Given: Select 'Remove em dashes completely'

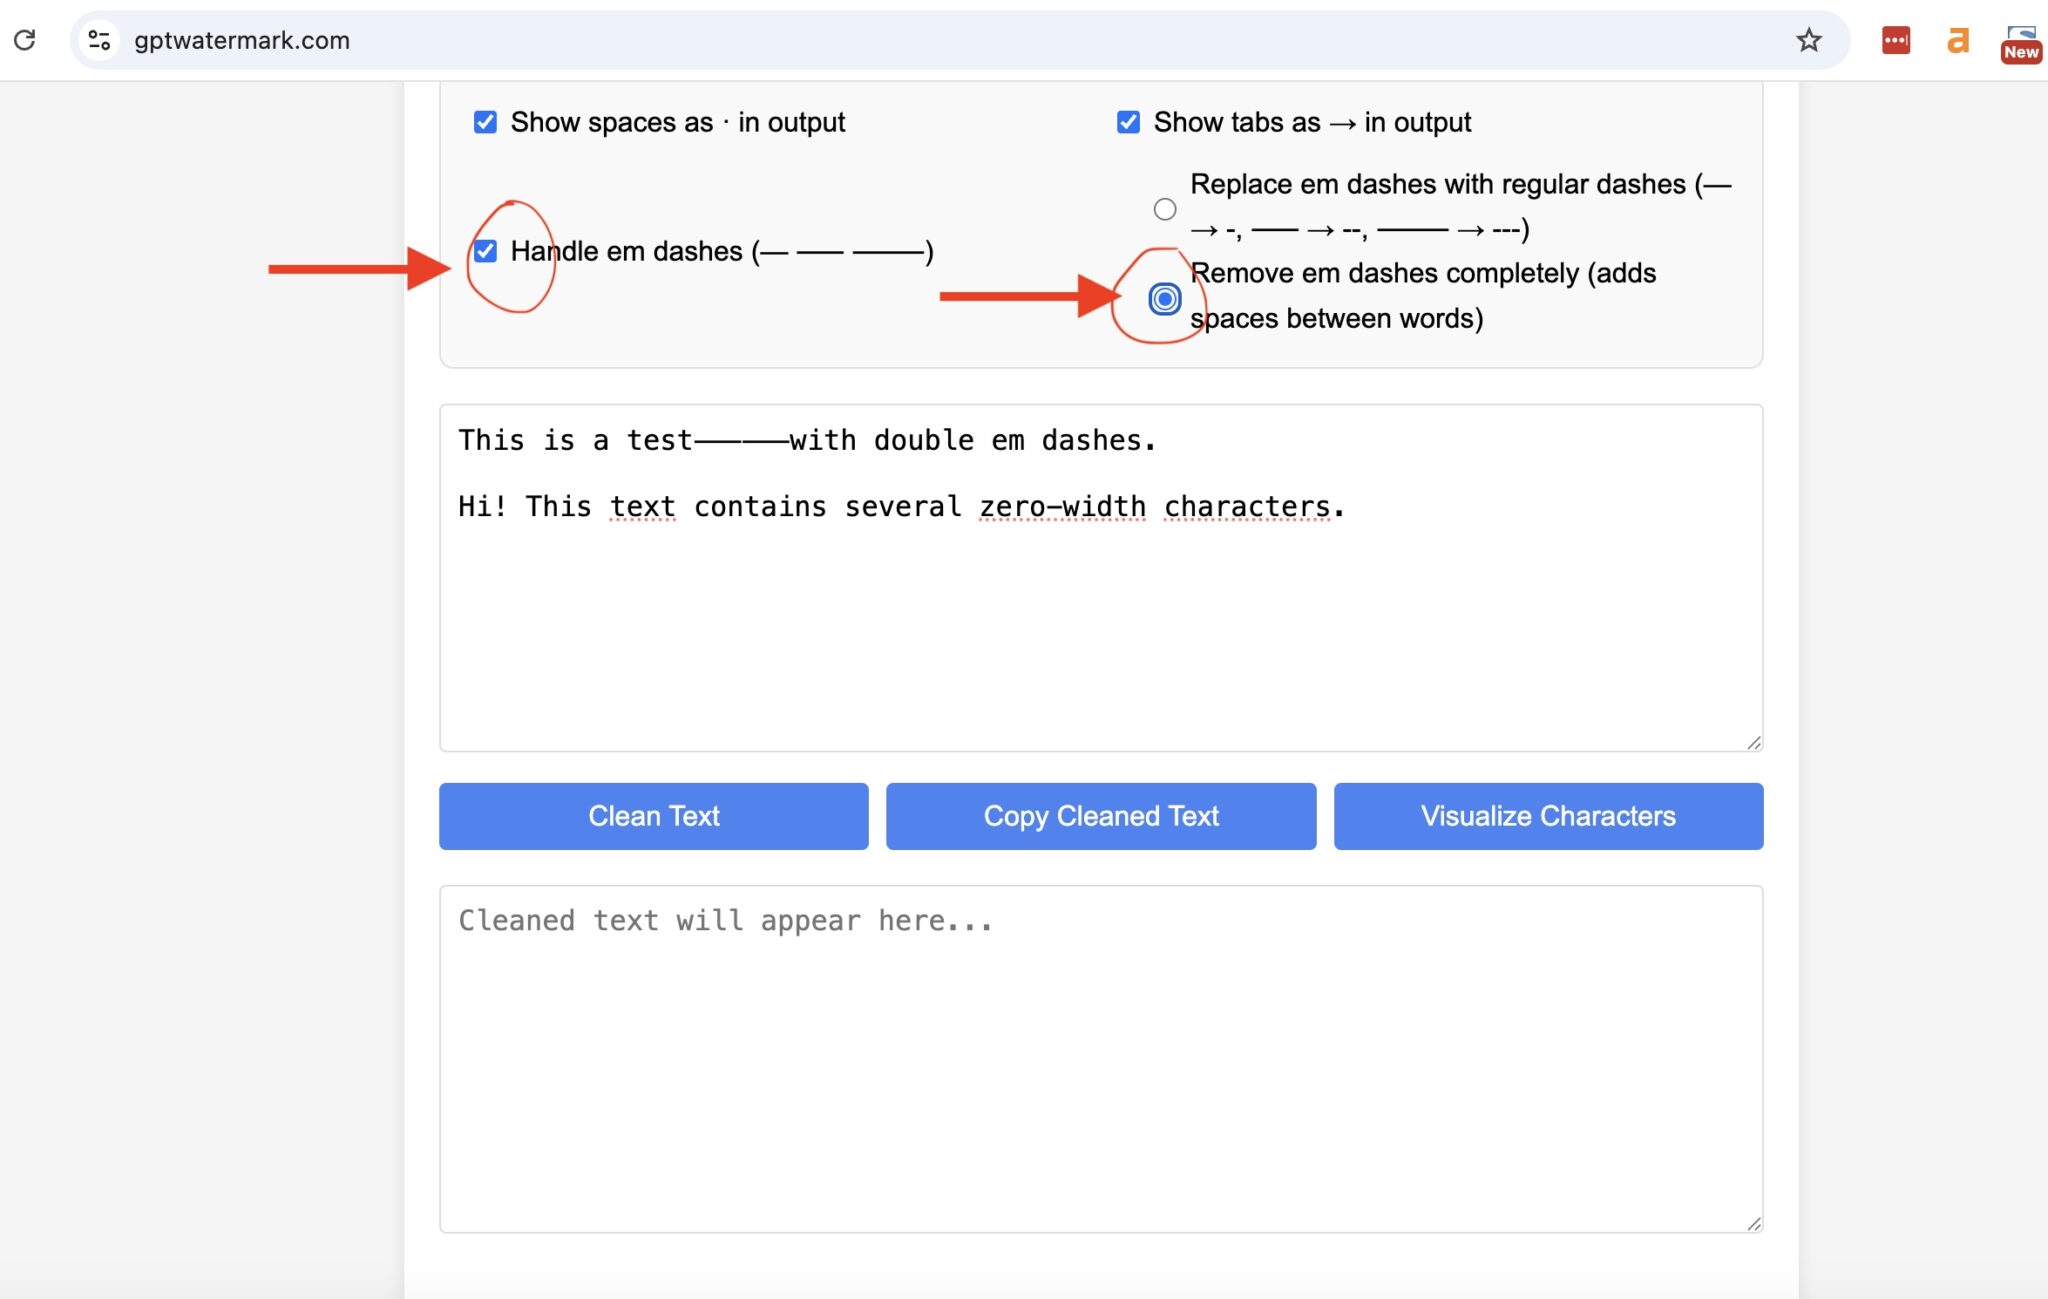Looking at the screenshot, I should [x=1163, y=297].
